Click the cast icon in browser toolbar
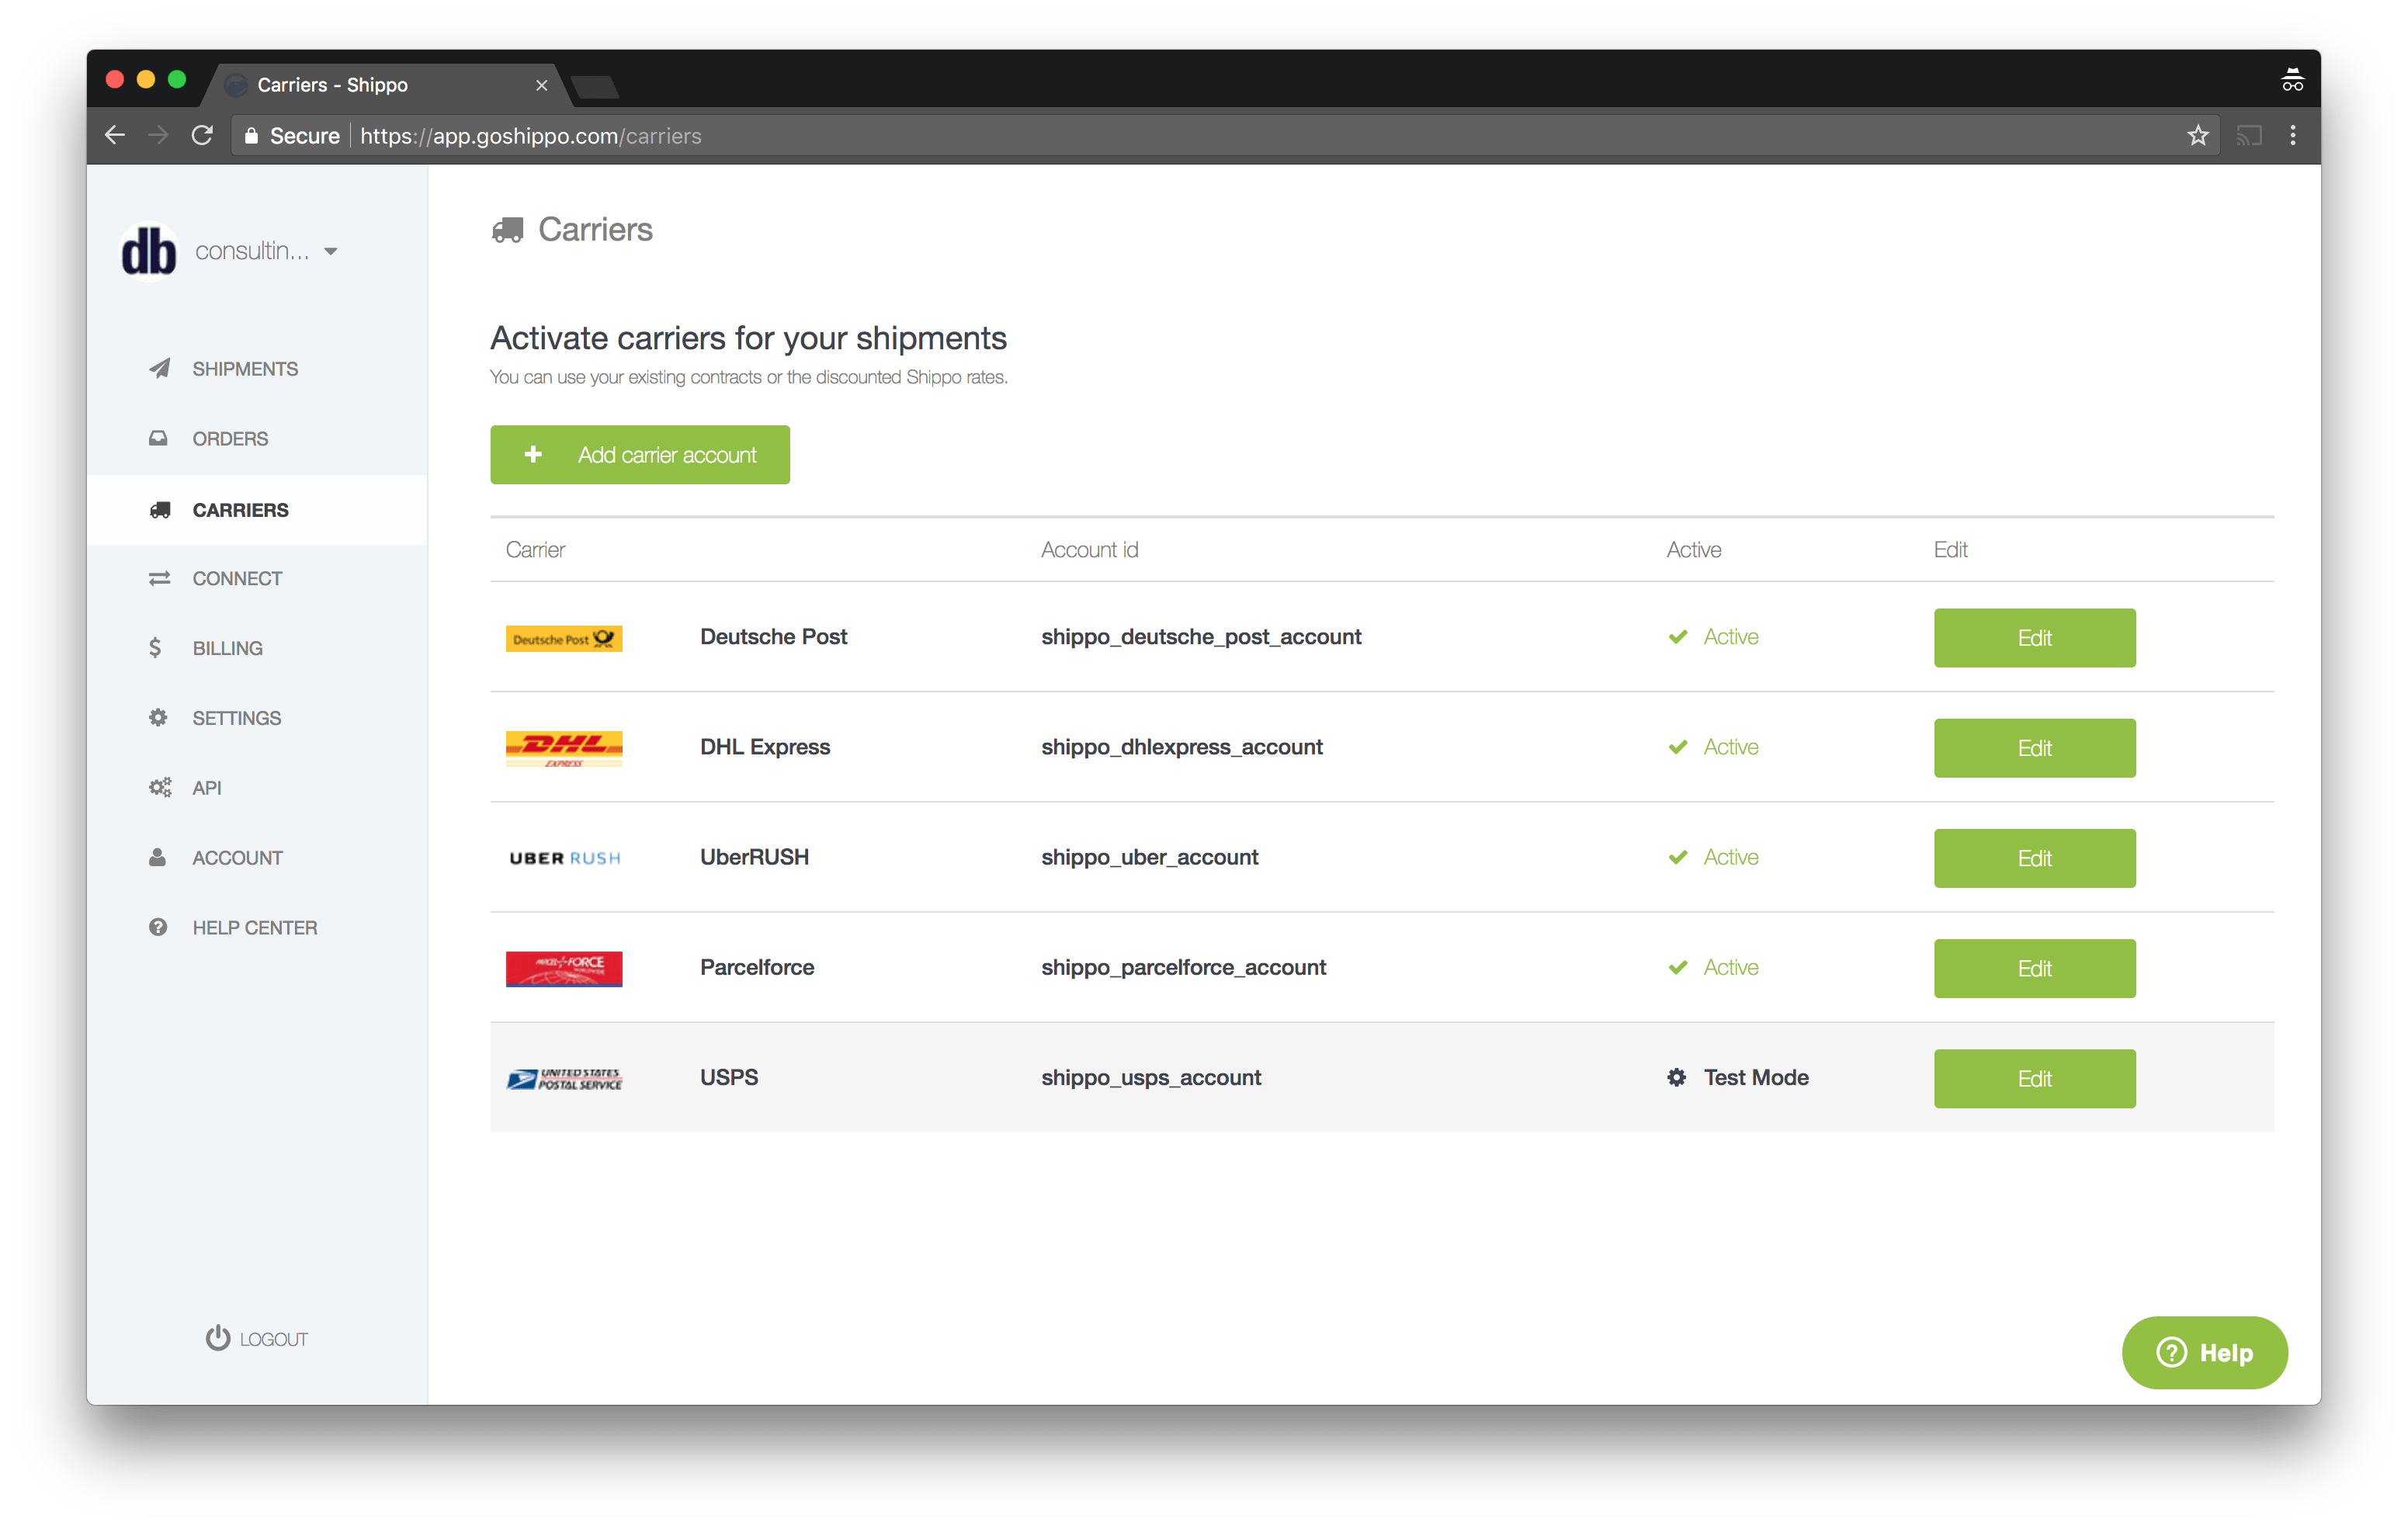Viewport: 2408px width, 1529px height. pyautogui.click(x=2250, y=135)
